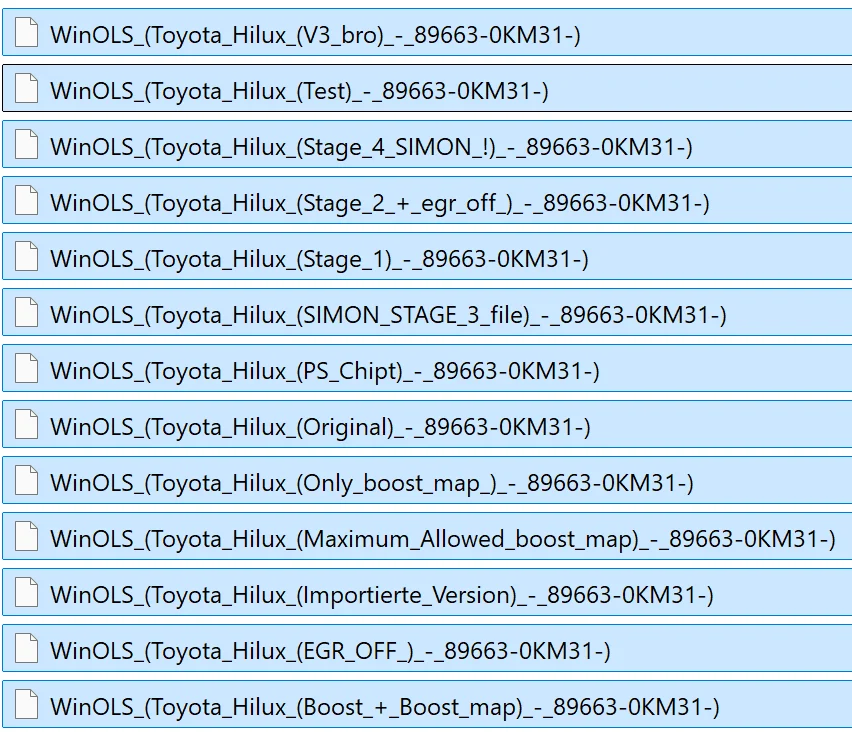The height and width of the screenshot is (732, 852).
Task: Click the file icon of the Only_boost_map file
Action: (x=26, y=480)
